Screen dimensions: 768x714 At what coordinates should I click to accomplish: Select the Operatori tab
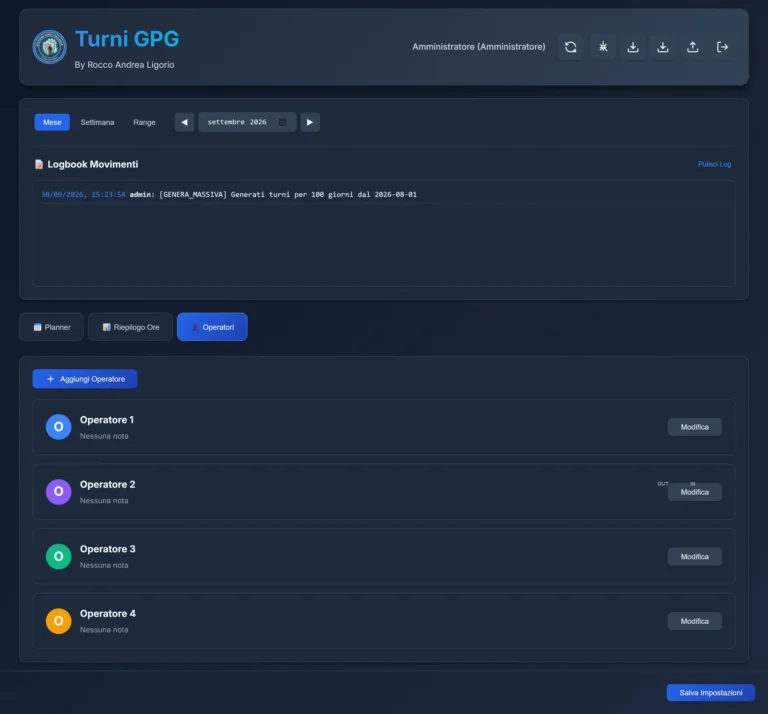tap(212, 327)
